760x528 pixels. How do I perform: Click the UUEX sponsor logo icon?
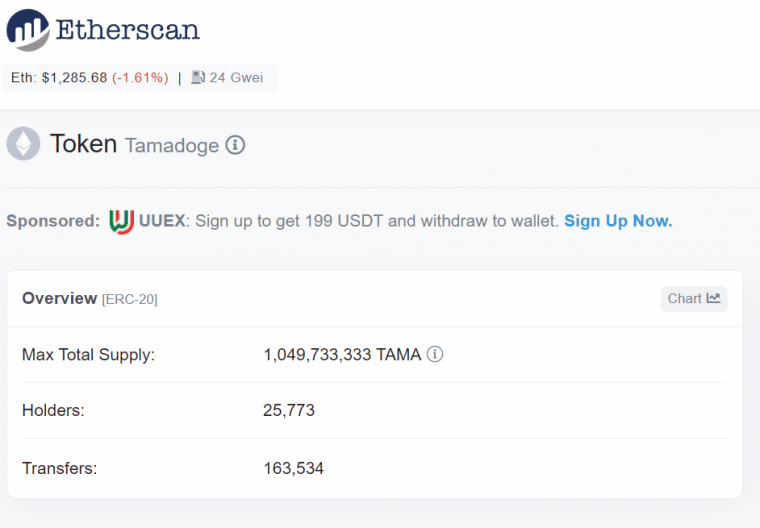tap(121, 222)
